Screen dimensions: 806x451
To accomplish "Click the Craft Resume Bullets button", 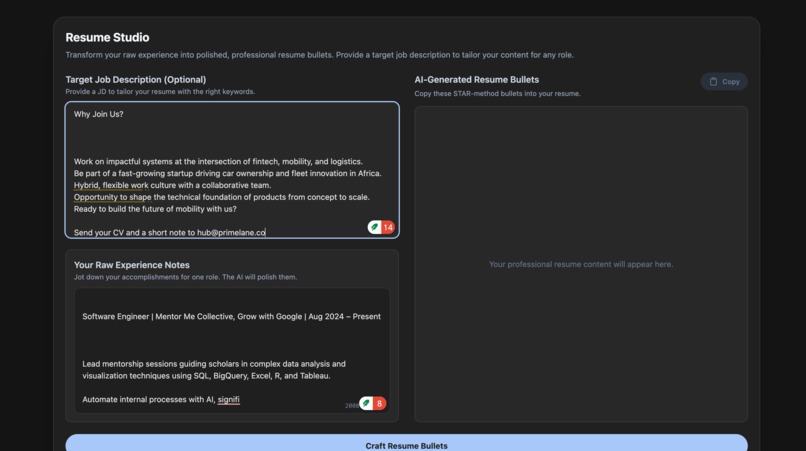I will coord(406,443).
